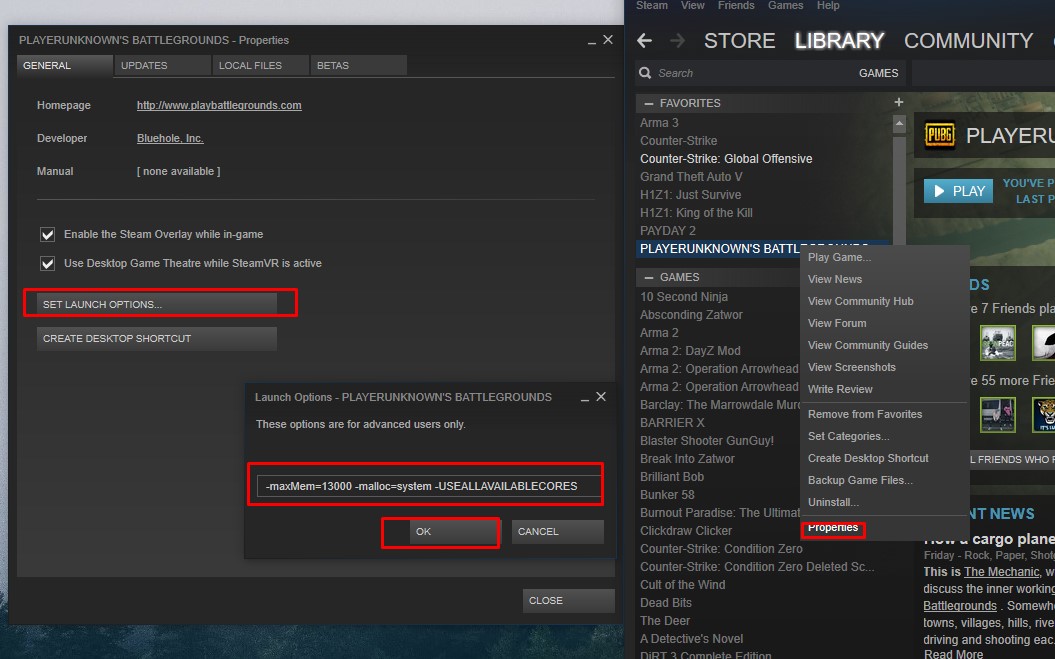Minimize the Launch Options dialog
Viewport: 1055px width, 659px height.
pos(585,398)
